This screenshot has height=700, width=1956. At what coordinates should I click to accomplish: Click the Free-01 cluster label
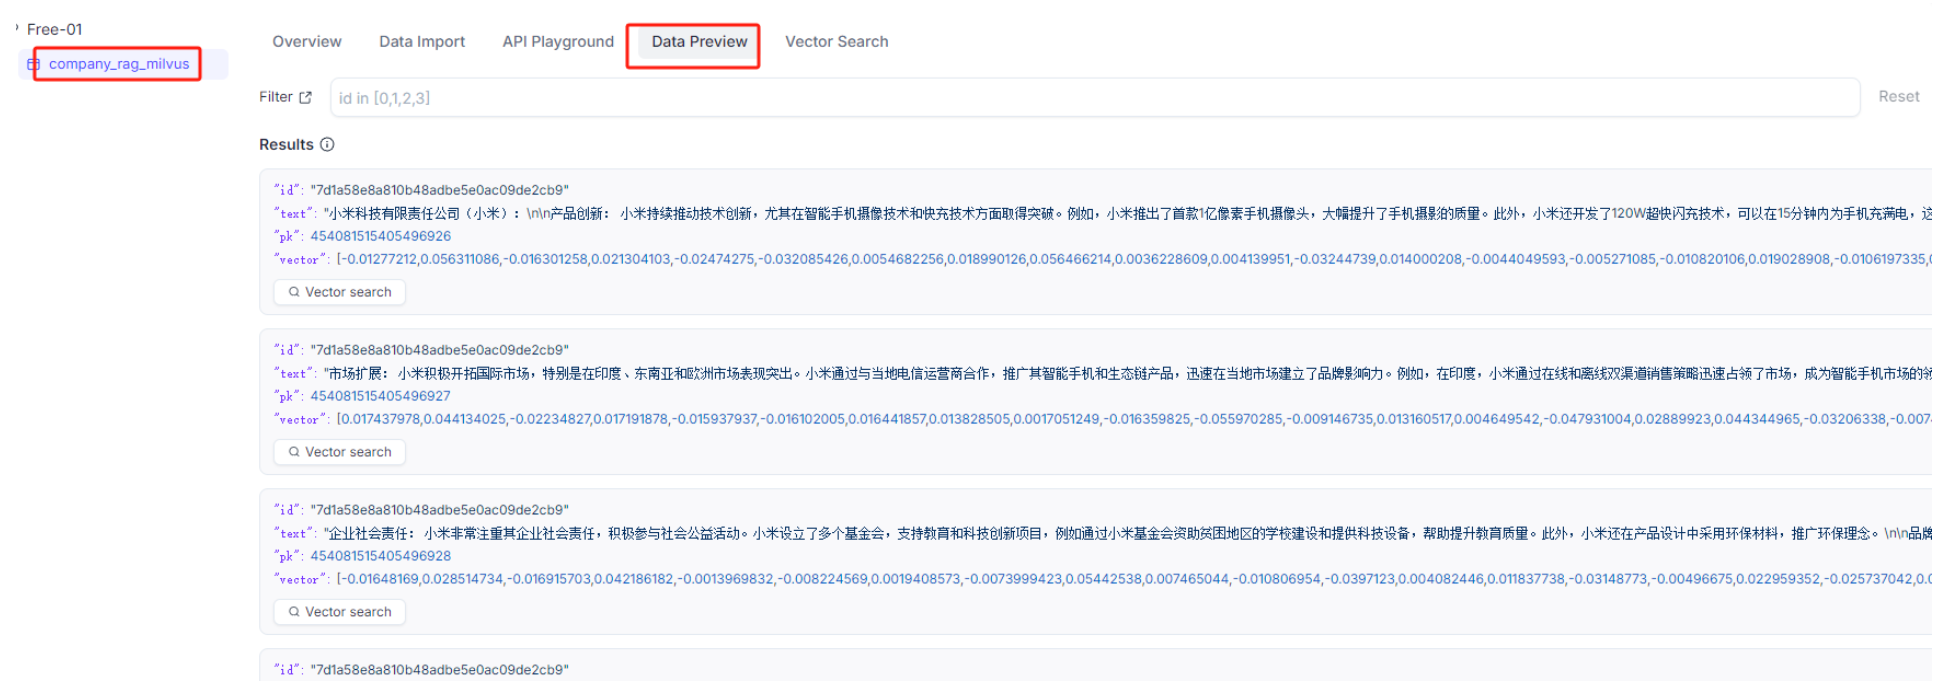click(x=55, y=29)
